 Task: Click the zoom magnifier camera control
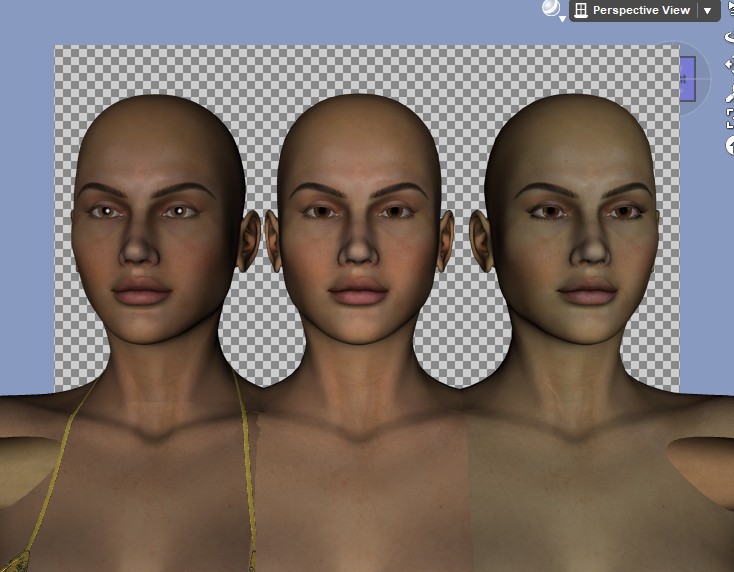click(729, 93)
